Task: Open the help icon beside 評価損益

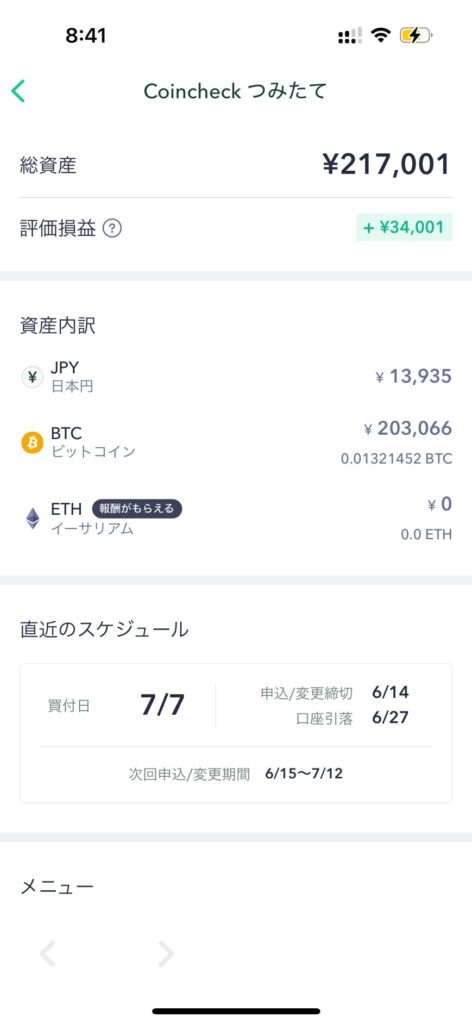Action: click(x=112, y=229)
